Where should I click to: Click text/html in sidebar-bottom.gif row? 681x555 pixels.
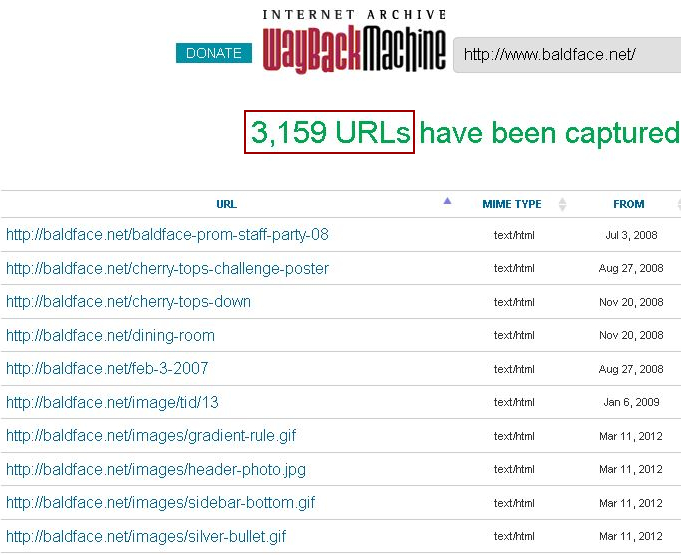tap(514, 503)
